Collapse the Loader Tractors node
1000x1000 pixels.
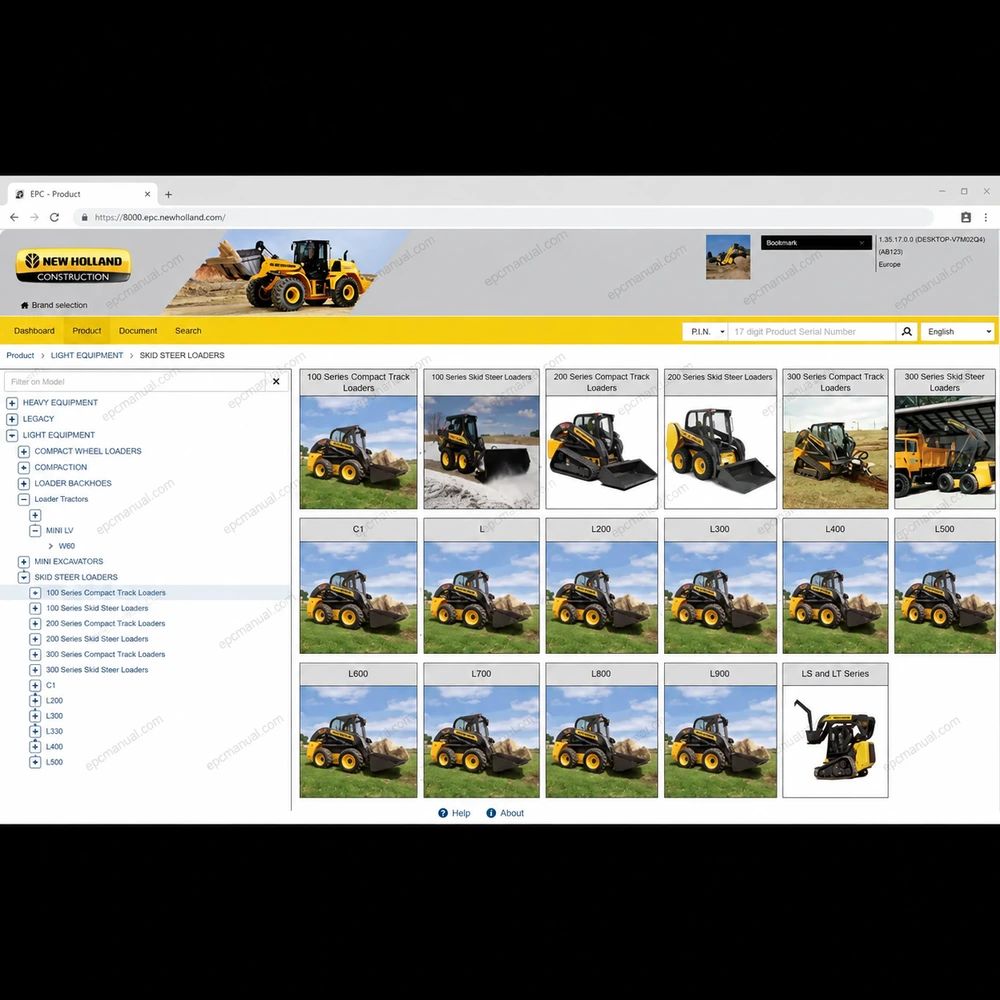click(24, 499)
